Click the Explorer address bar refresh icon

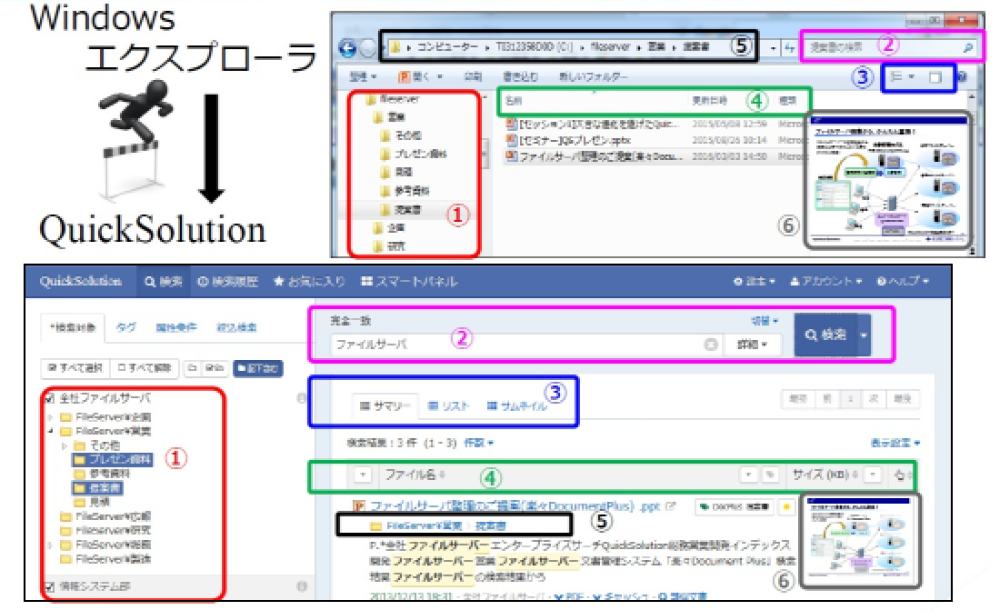pos(790,48)
